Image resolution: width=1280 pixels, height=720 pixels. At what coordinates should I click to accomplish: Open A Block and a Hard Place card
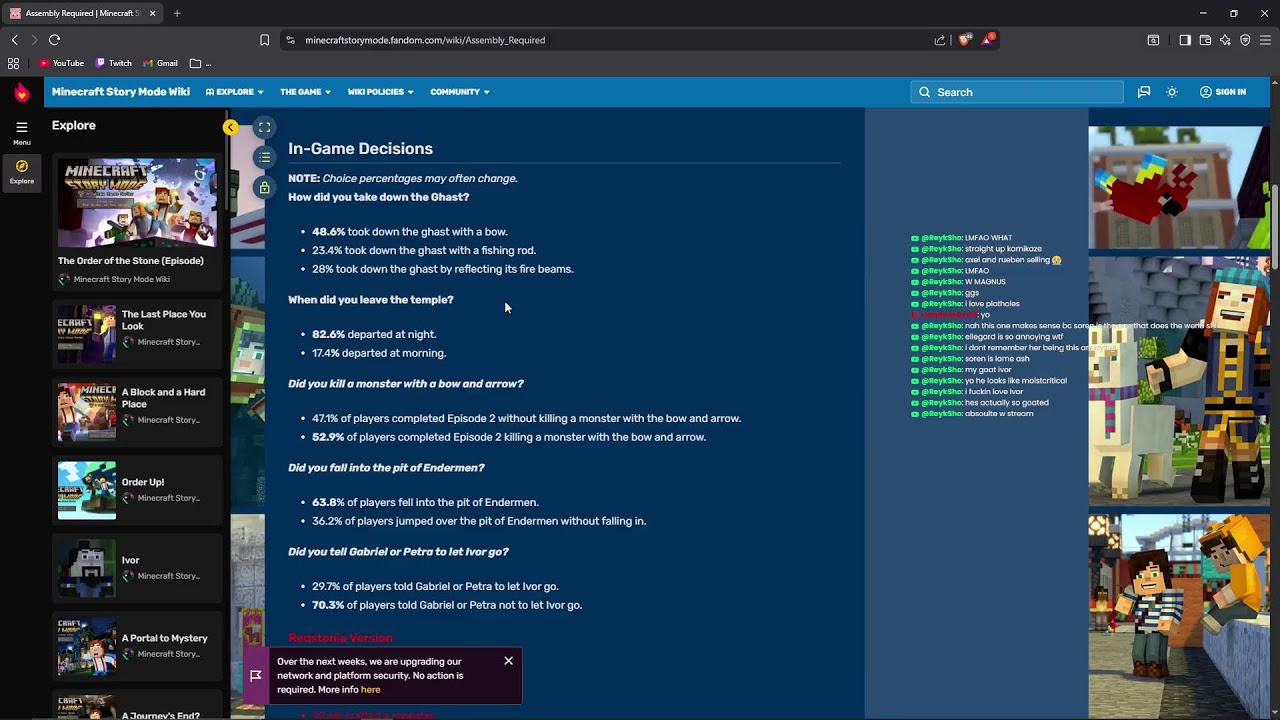click(x=136, y=412)
